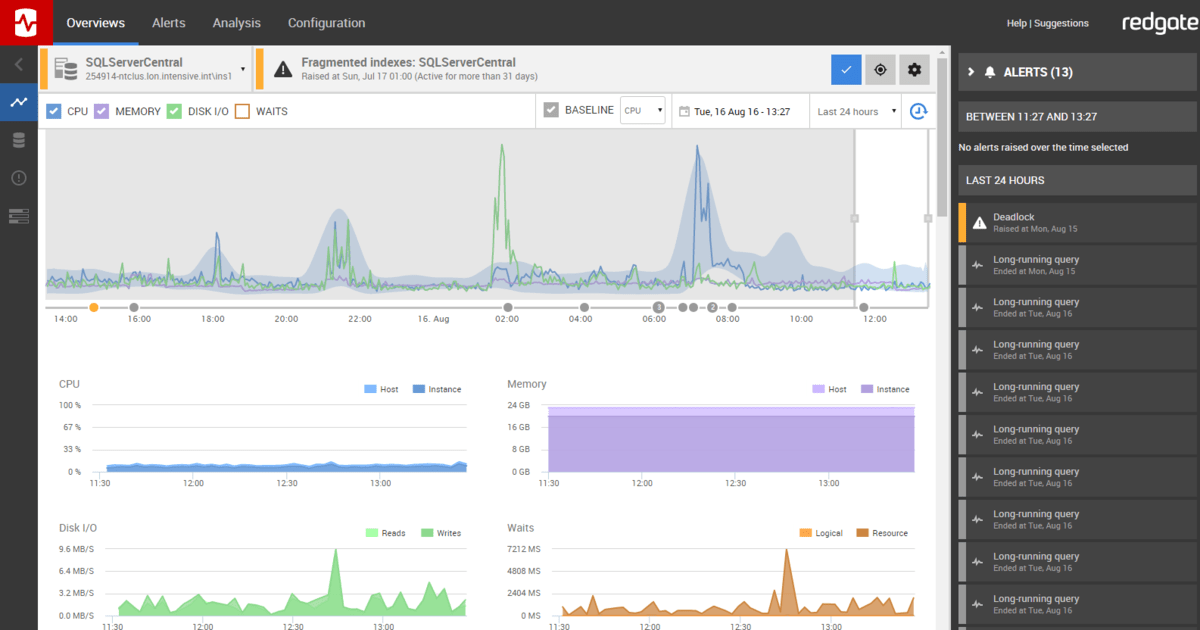Open the reports icon at bottom of sidebar
Screen dimensions: 1200x630
[18, 215]
